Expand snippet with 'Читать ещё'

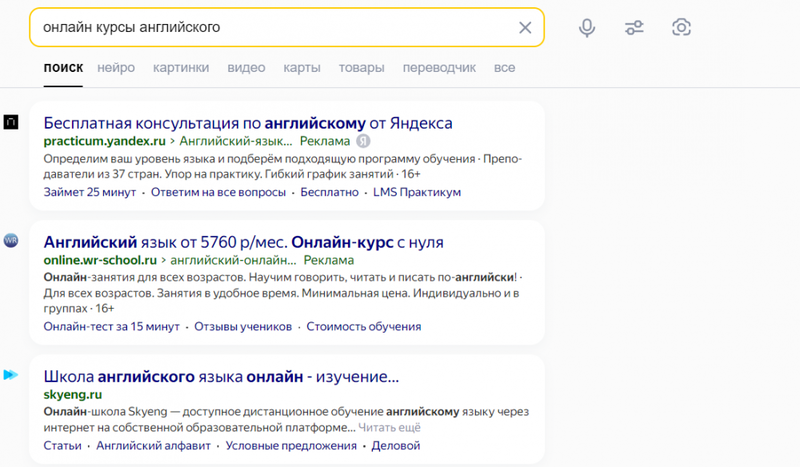(x=389, y=428)
